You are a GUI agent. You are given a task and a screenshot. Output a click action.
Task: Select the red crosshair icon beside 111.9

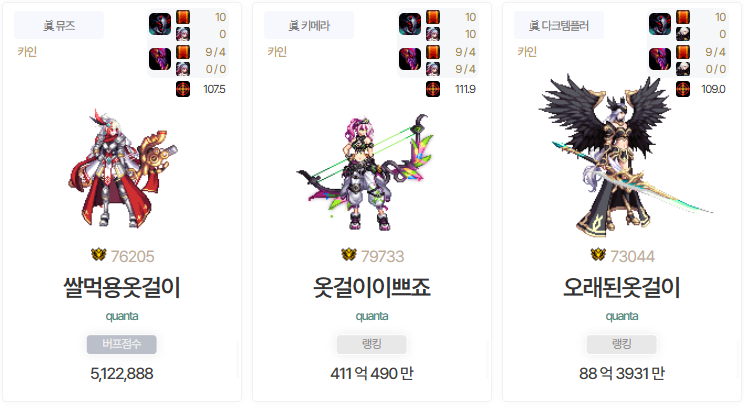(x=433, y=89)
